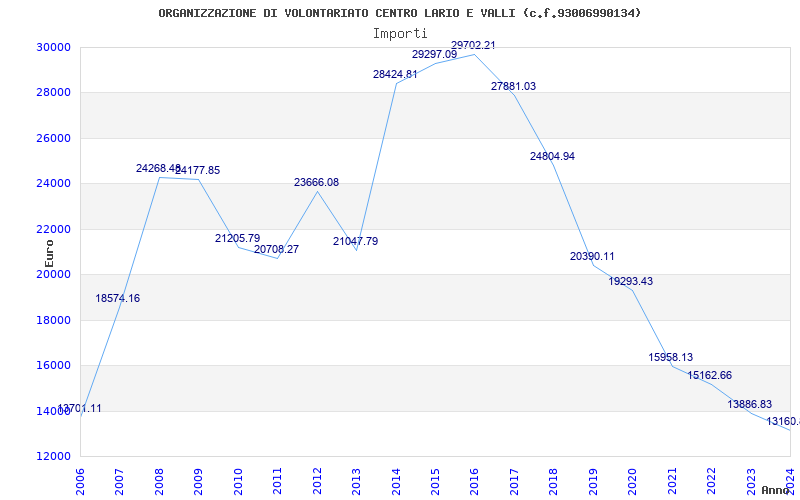This screenshot has height=500, width=800.
Task: Click y-axis tick 26000
Action: (x=53, y=138)
